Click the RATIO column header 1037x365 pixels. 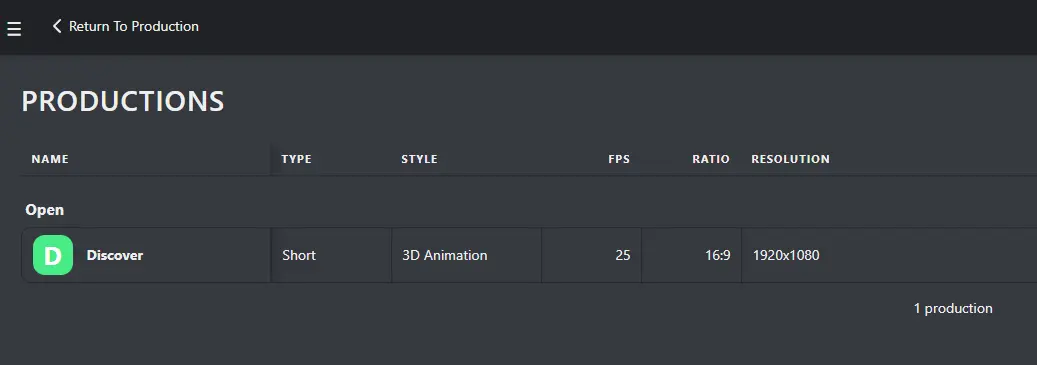pyautogui.click(x=711, y=159)
